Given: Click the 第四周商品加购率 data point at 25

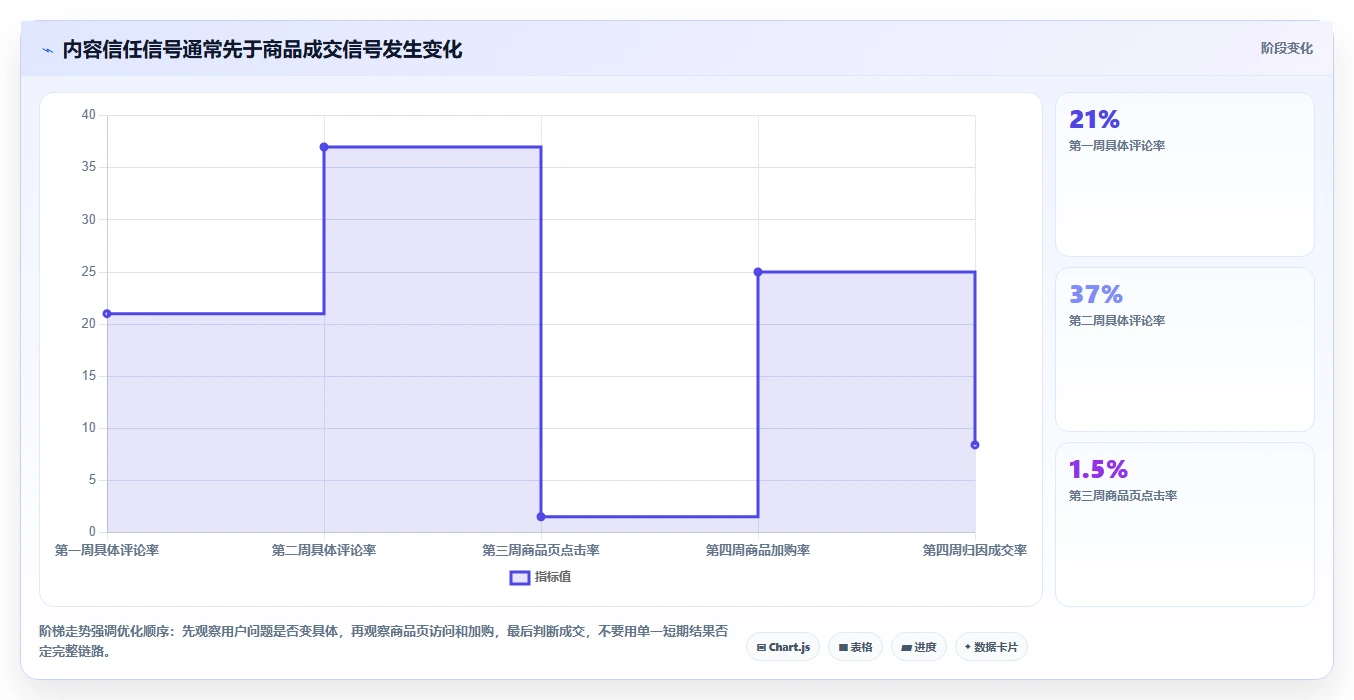Looking at the screenshot, I should click(758, 272).
